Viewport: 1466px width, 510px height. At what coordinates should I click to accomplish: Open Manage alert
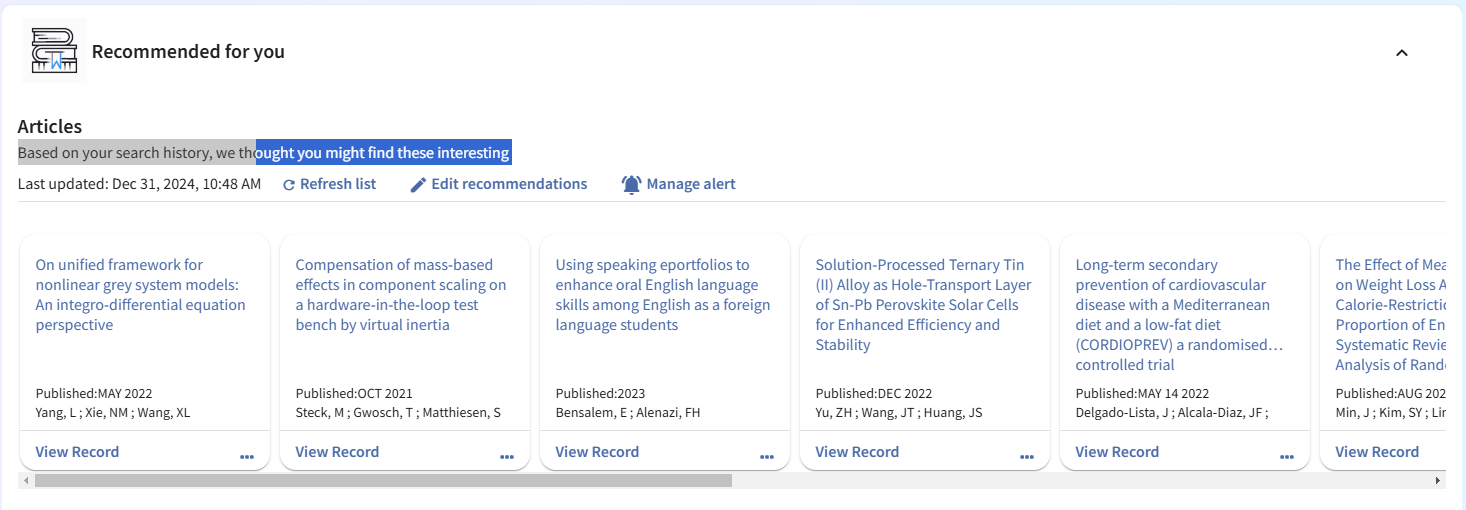coord(679,184)
